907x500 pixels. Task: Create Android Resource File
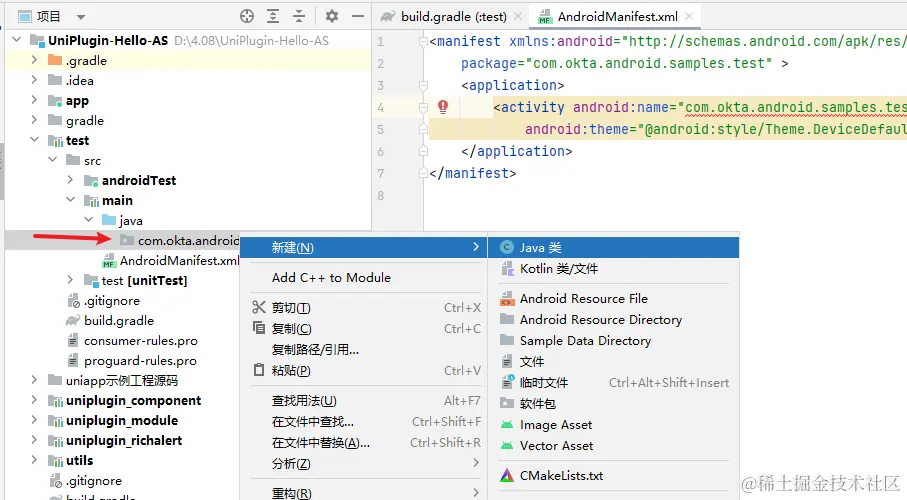point(614,299)
